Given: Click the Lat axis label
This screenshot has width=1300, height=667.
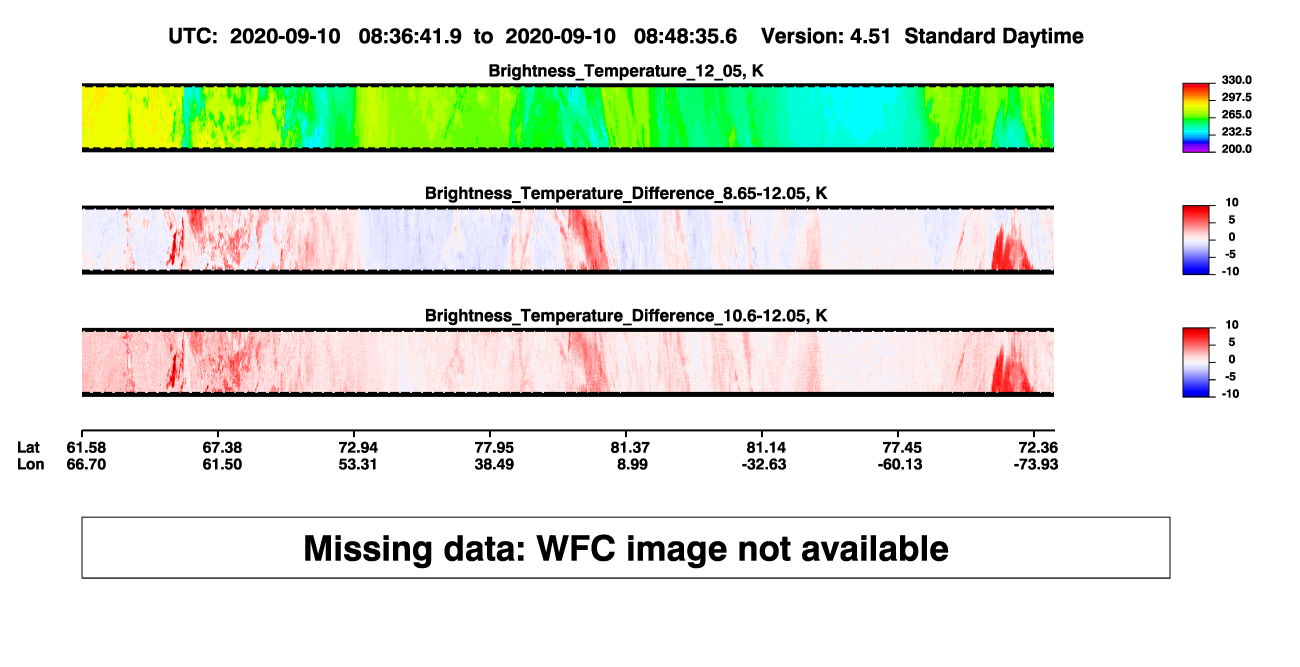Looking at the screenshot, I should coord(28,446).
